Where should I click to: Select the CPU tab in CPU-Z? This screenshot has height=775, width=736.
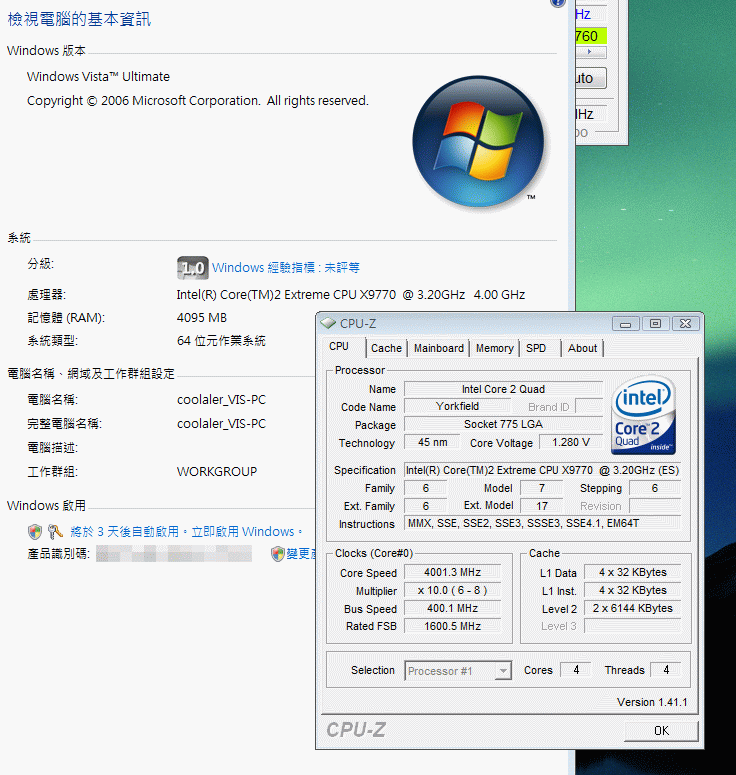pyautogui.click(x=339, y=346)
